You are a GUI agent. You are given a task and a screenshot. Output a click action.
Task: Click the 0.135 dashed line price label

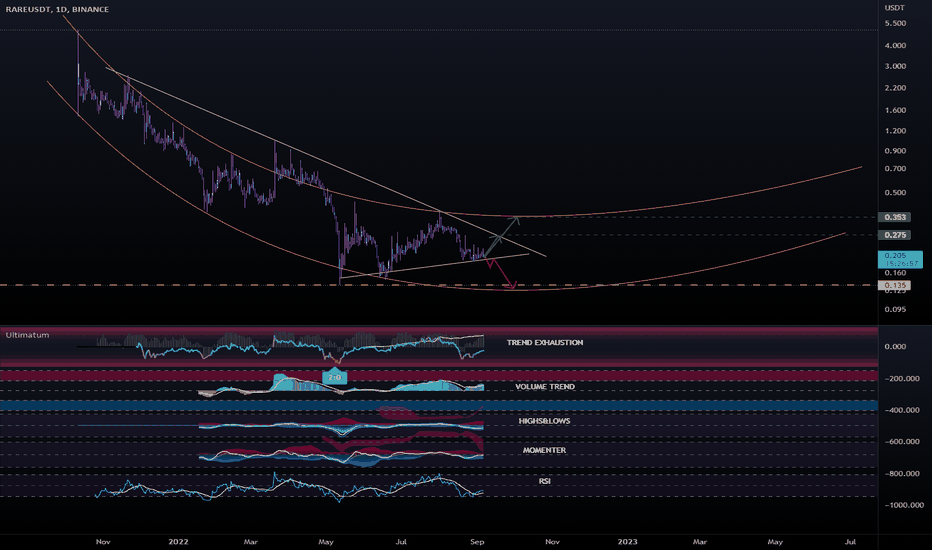895,285
